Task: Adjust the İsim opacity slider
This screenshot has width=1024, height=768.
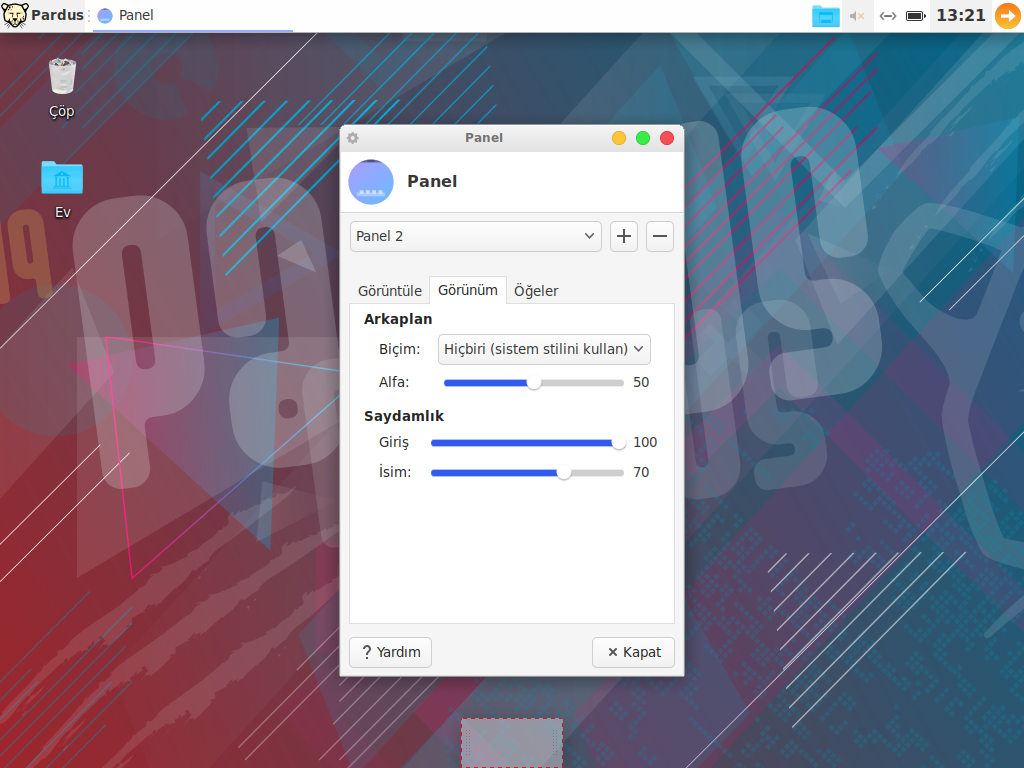Action: [x=527, y=473]
